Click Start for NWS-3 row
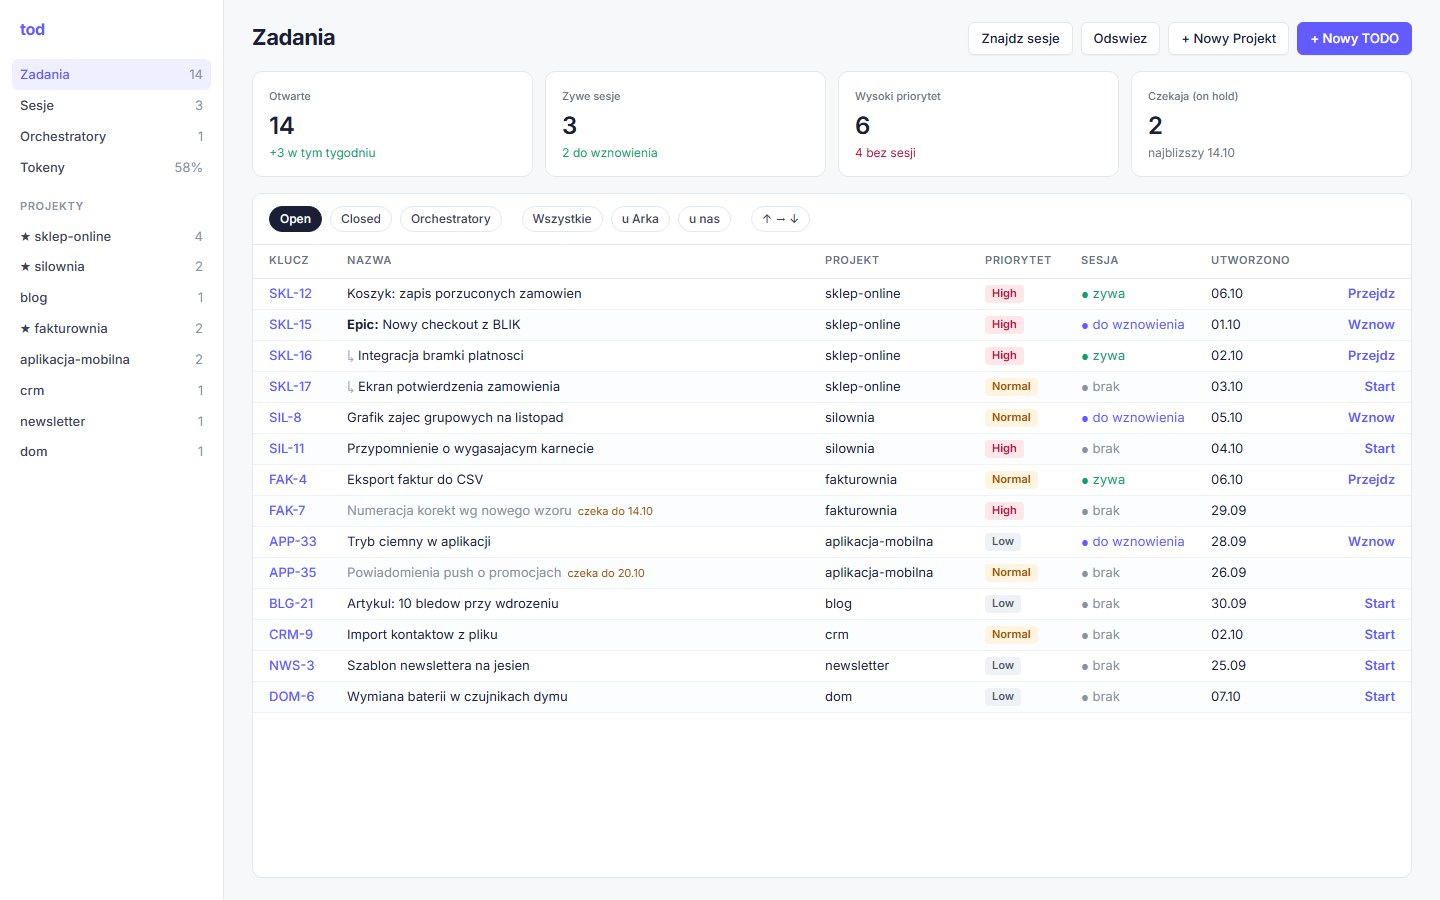The width and height of the screenshot is (1440, 900). tap(1379, 665)
